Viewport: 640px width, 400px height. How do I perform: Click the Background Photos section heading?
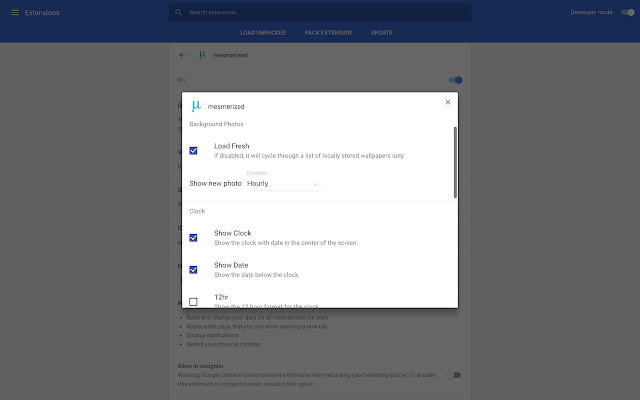tap(216, 124)
